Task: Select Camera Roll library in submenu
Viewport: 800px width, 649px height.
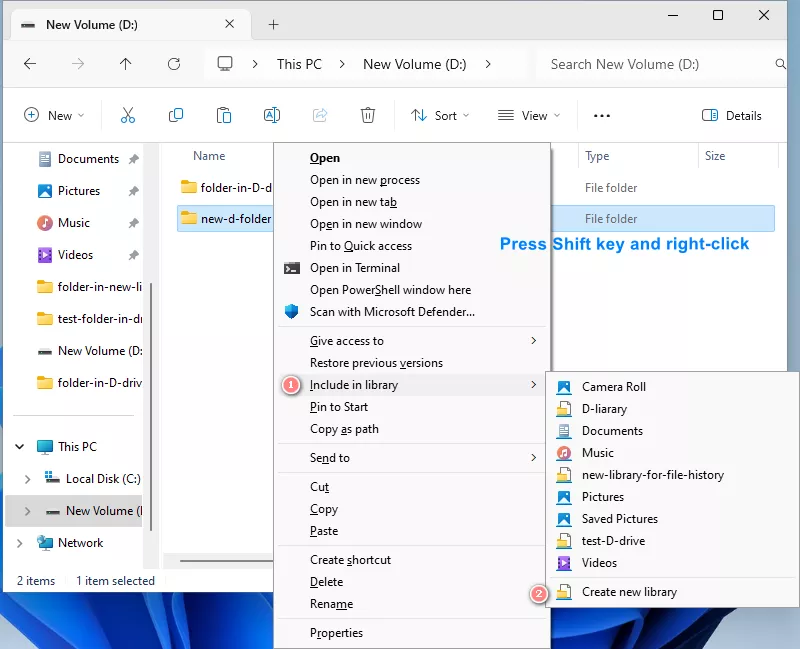Action: click(x=671, y=387)
